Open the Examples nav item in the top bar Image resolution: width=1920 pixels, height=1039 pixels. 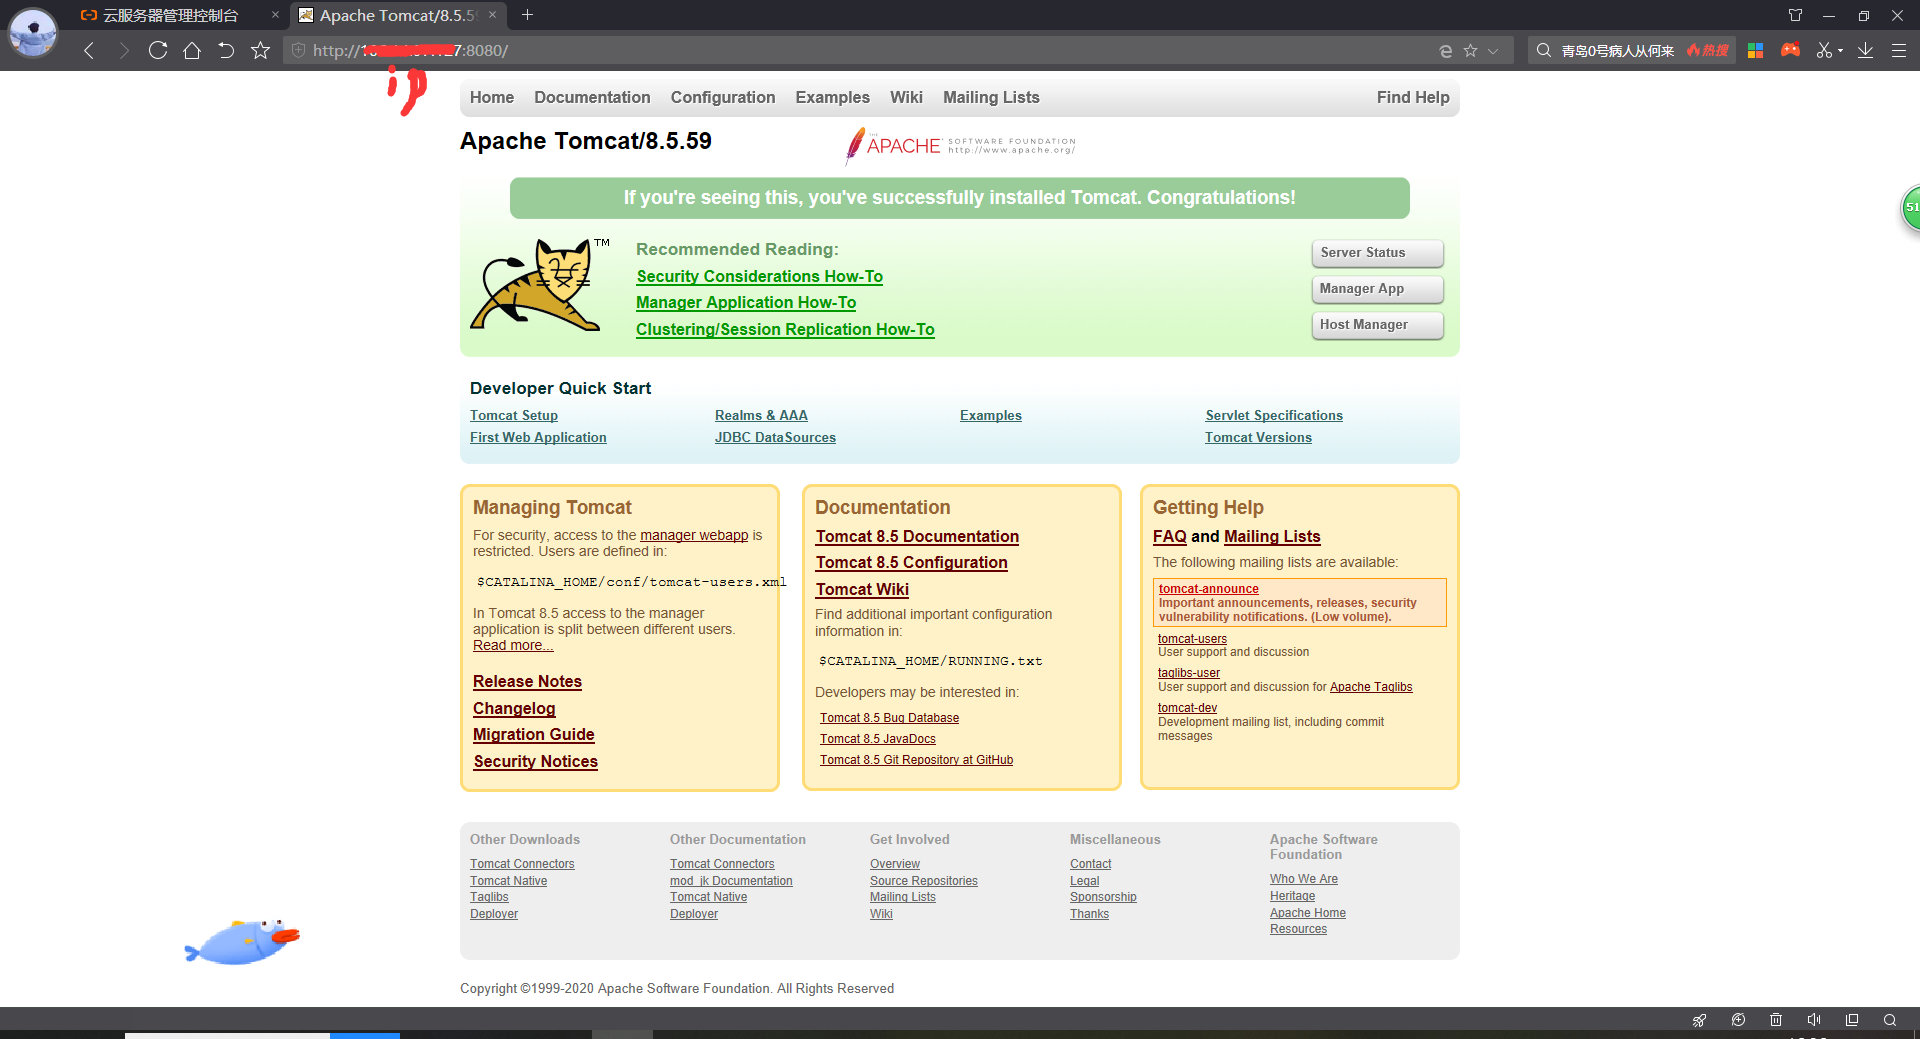832,97
